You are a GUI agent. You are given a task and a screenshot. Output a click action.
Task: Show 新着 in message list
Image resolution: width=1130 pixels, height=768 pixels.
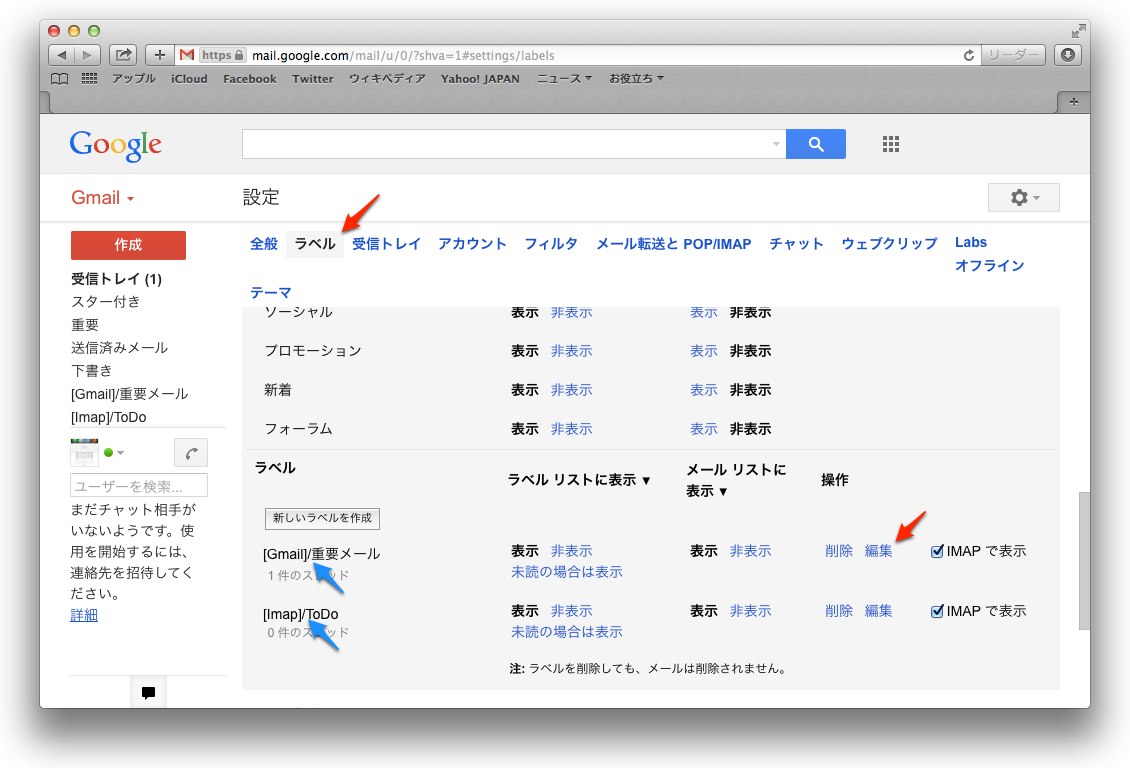[703, 390]
